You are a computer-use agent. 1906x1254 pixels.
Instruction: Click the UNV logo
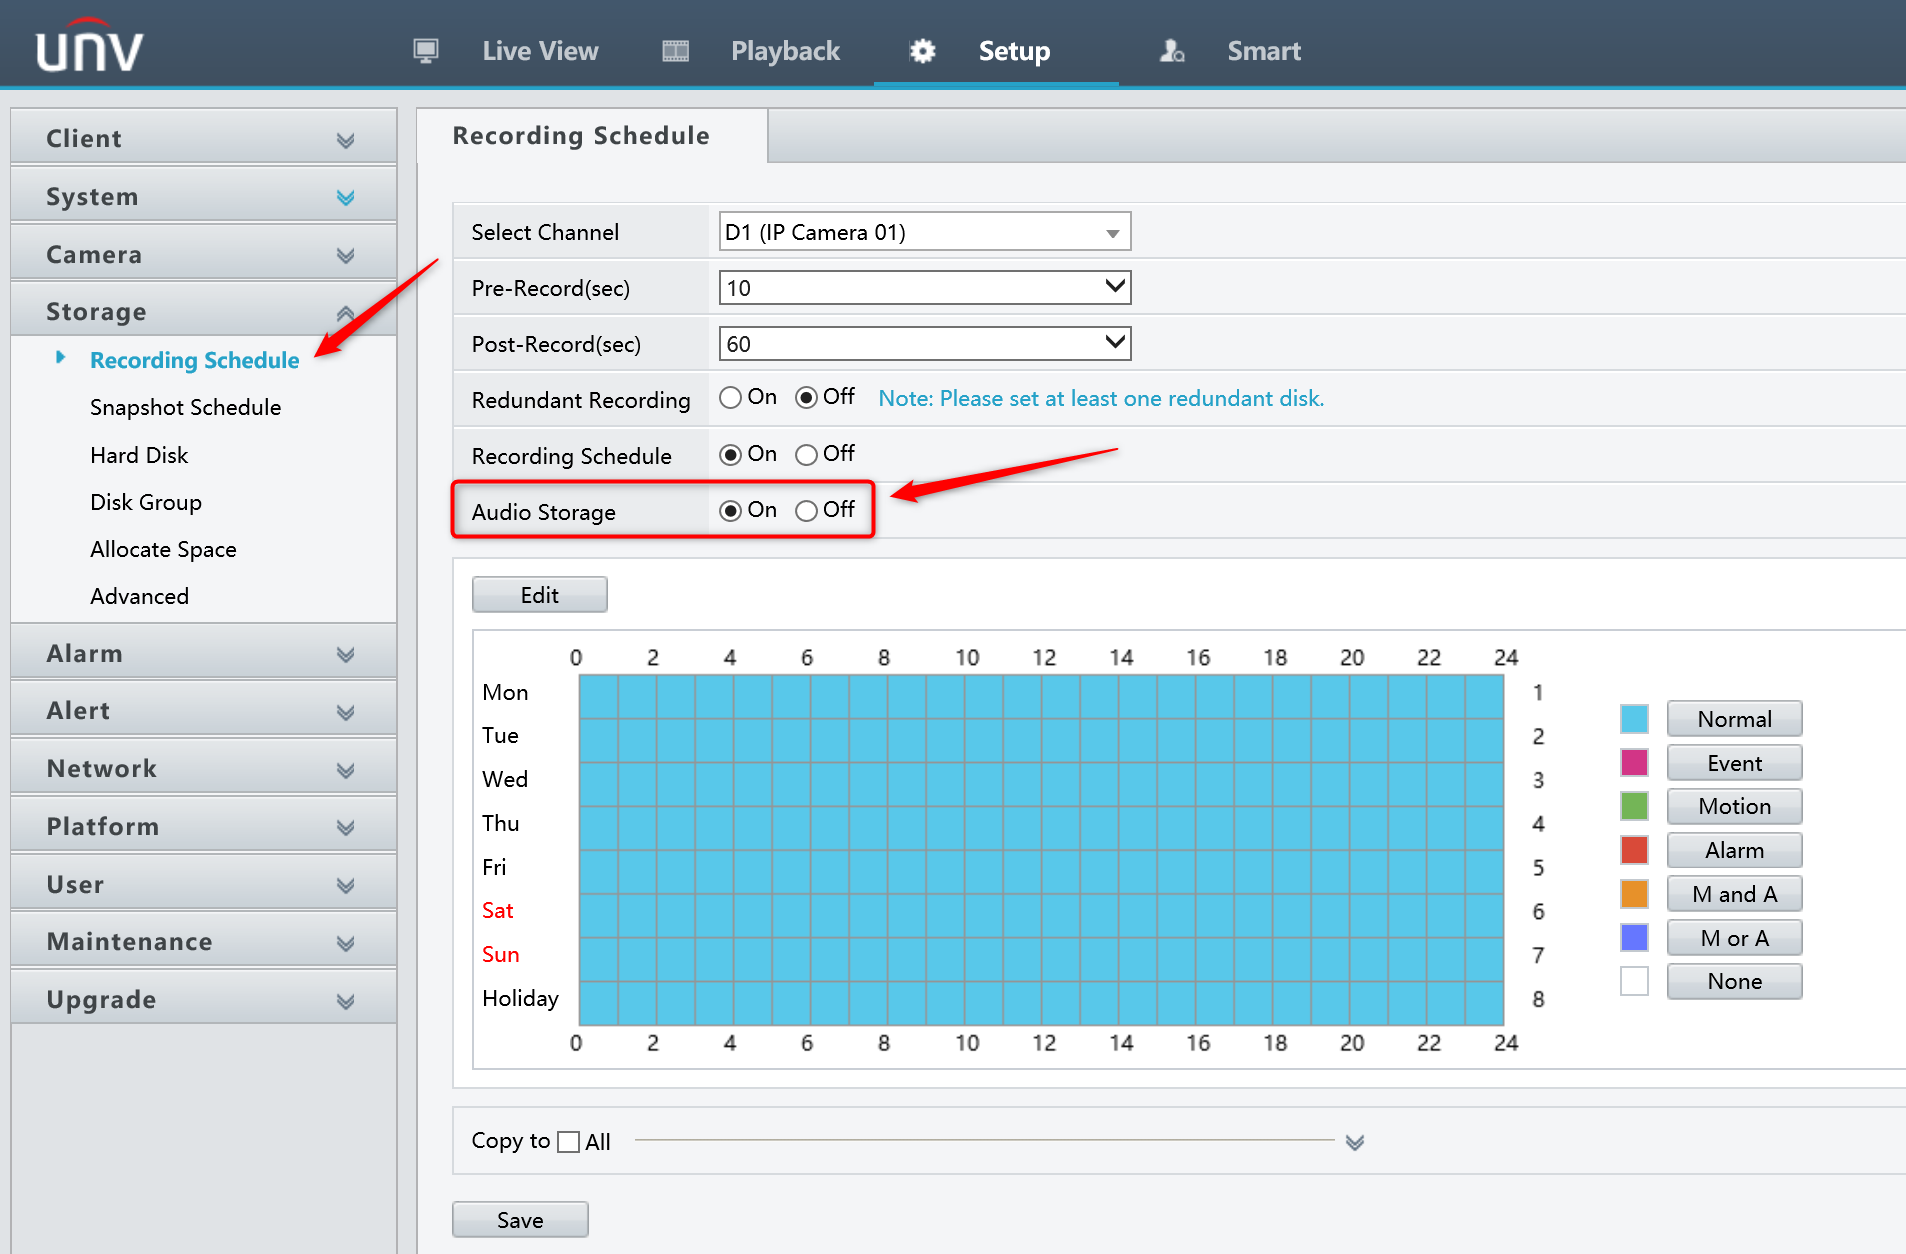pos(88,44)
